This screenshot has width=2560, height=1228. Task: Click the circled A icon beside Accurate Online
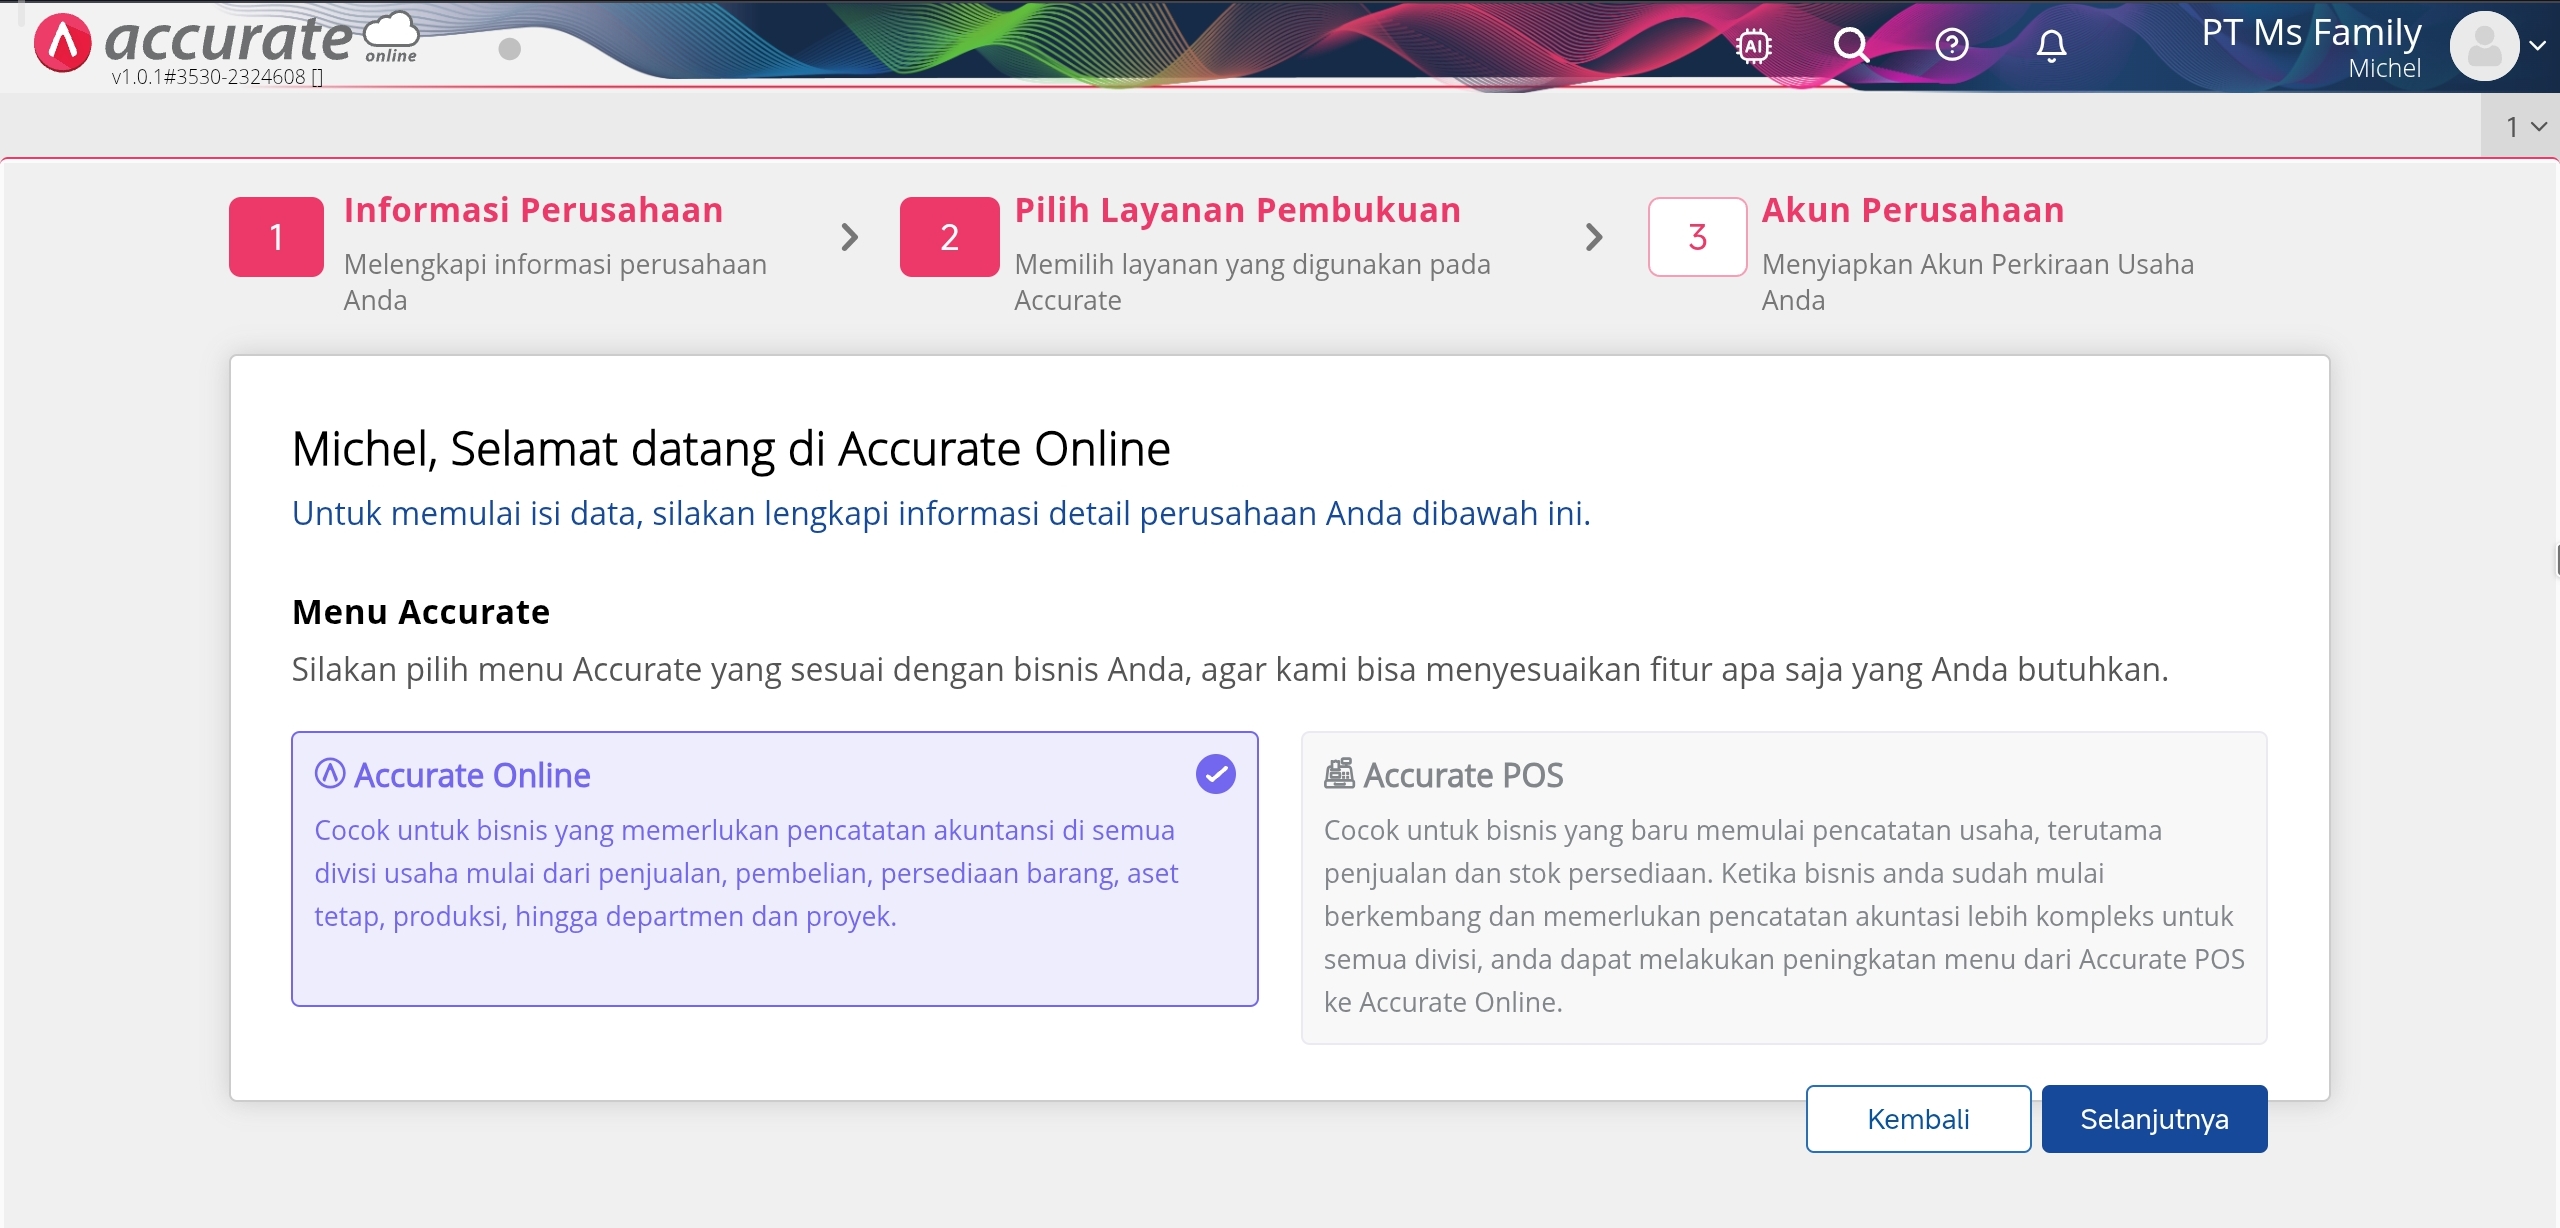point(330,774)
